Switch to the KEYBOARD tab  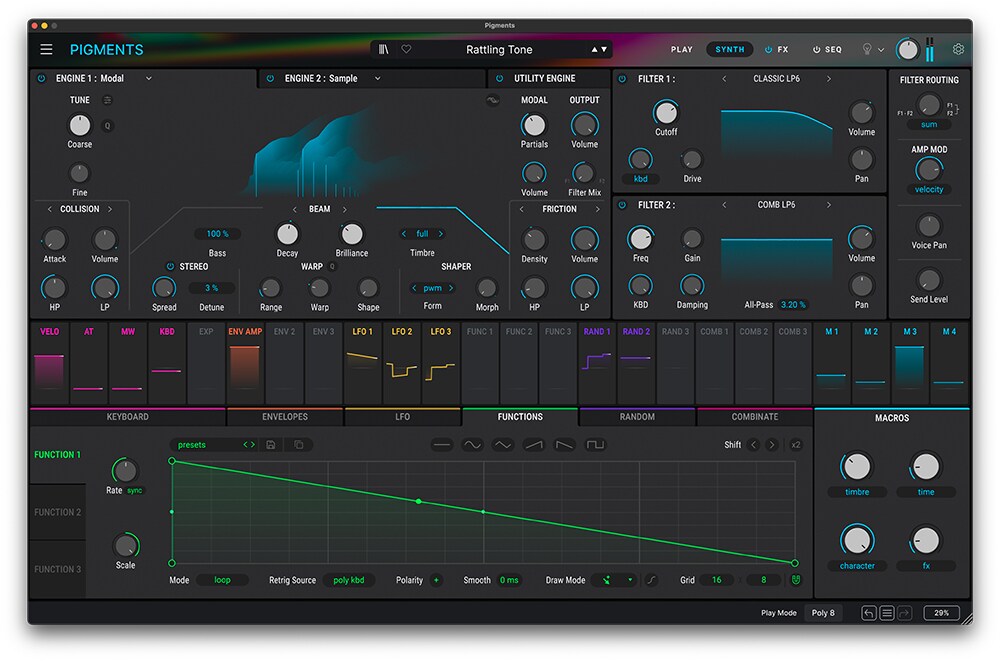point(128,417)
